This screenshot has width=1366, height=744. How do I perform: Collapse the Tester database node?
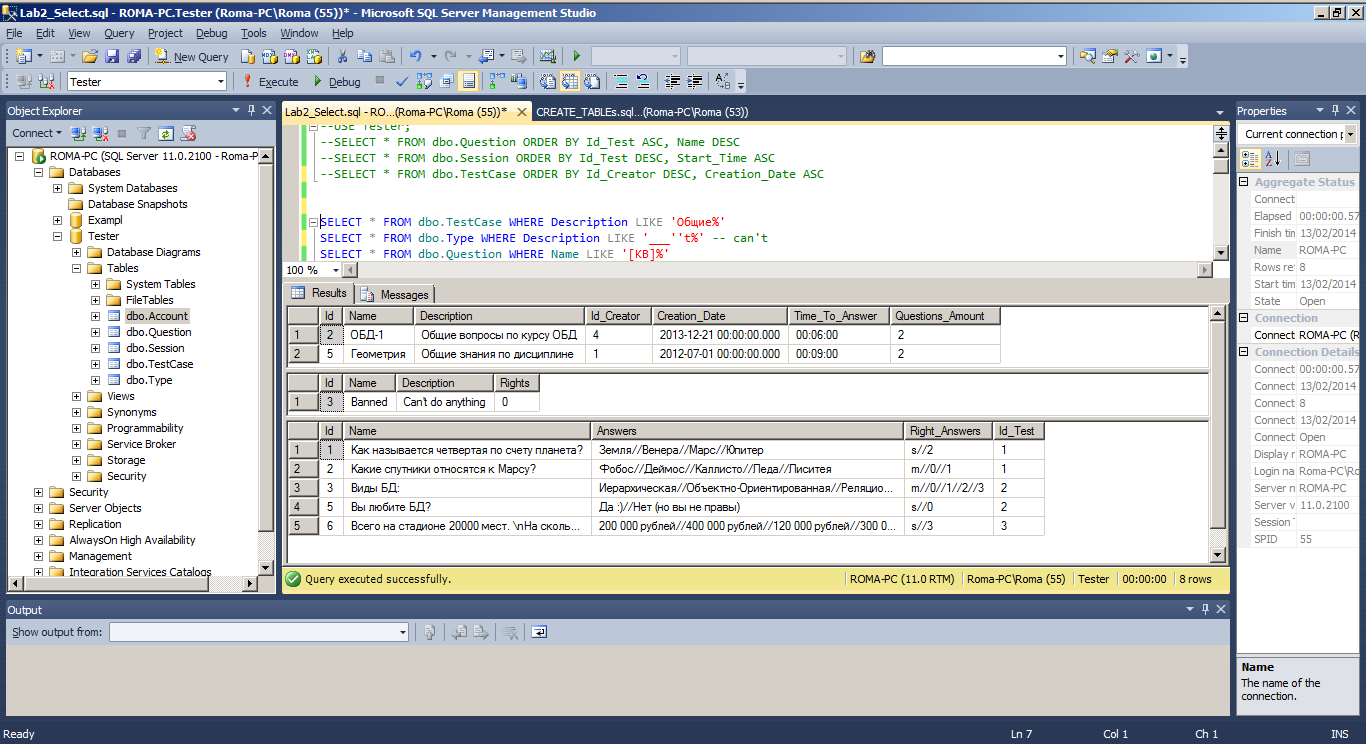(58, 236)
